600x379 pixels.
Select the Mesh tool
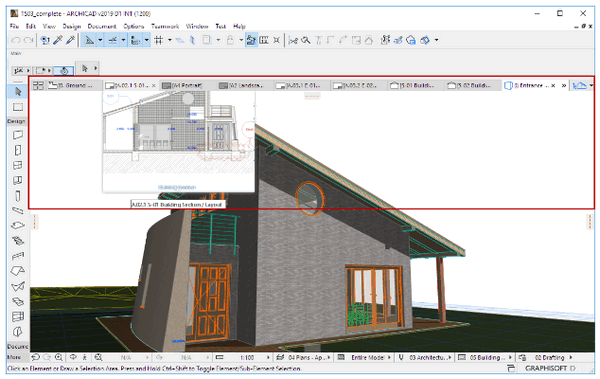(18, 301)
